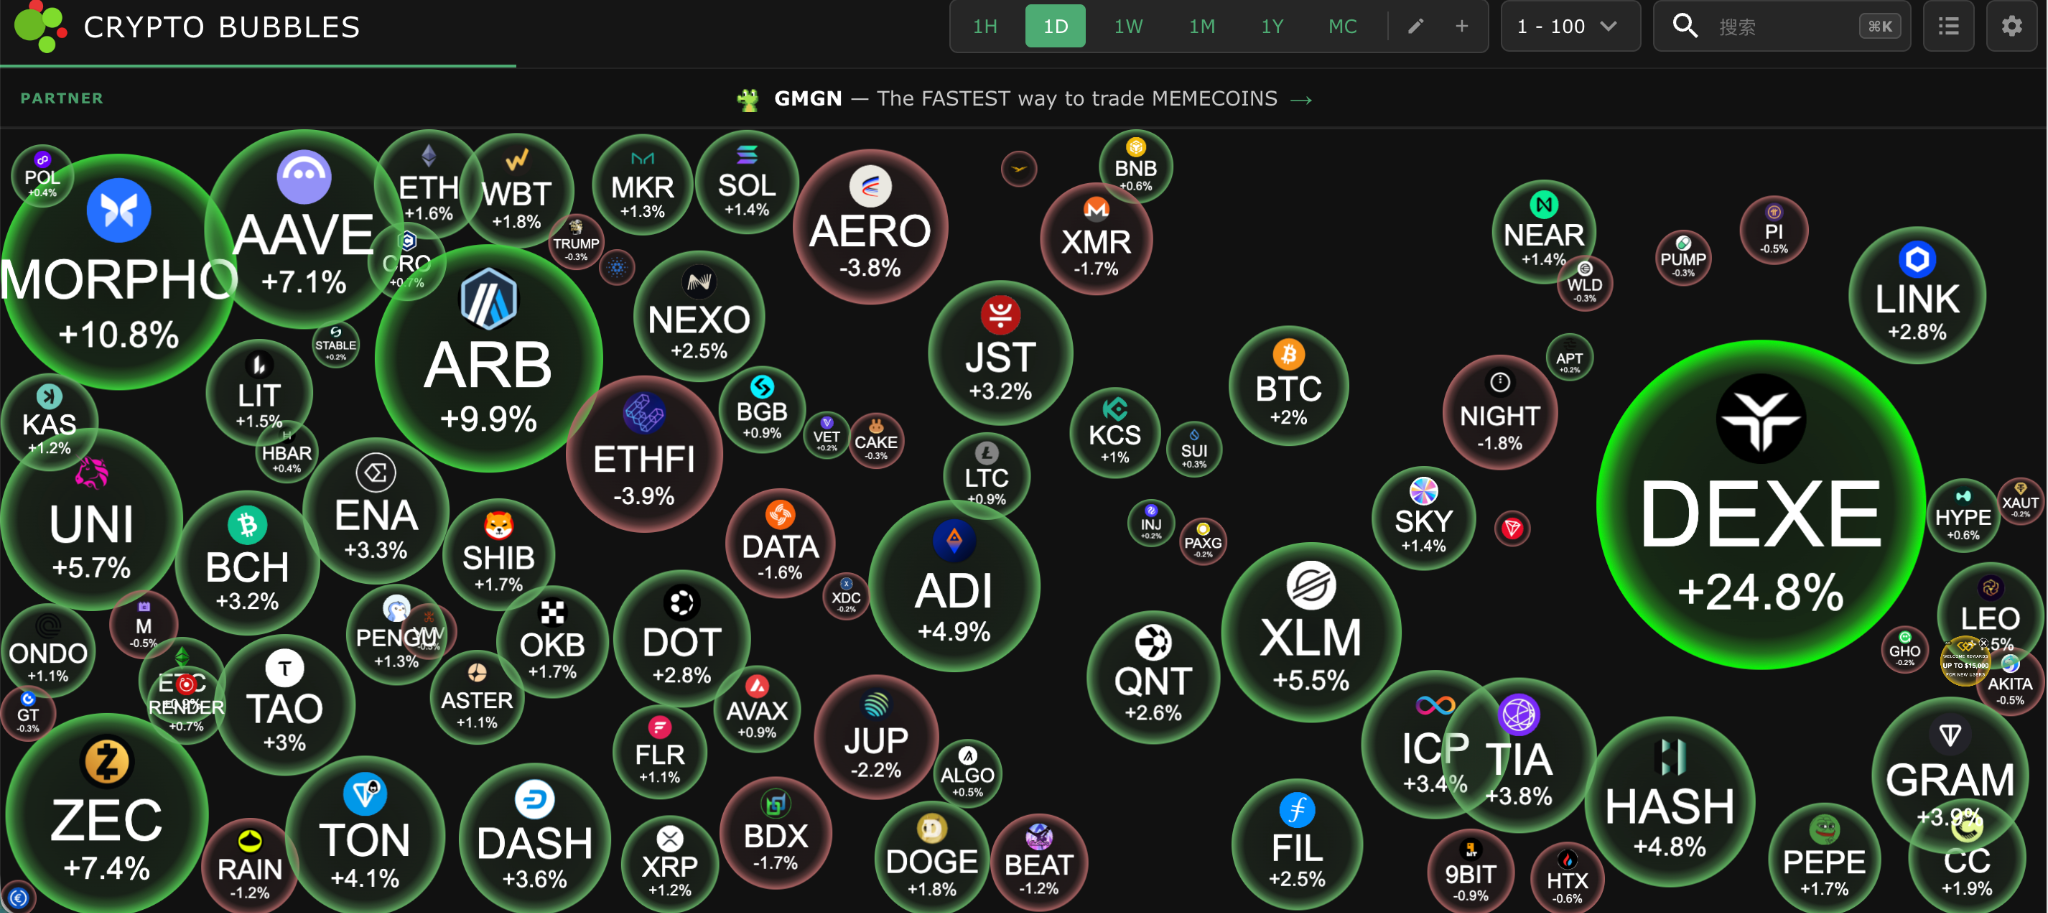Select the XRP bubble
This screenshot has height=913, width=2048.
click(x=669, y=865)
